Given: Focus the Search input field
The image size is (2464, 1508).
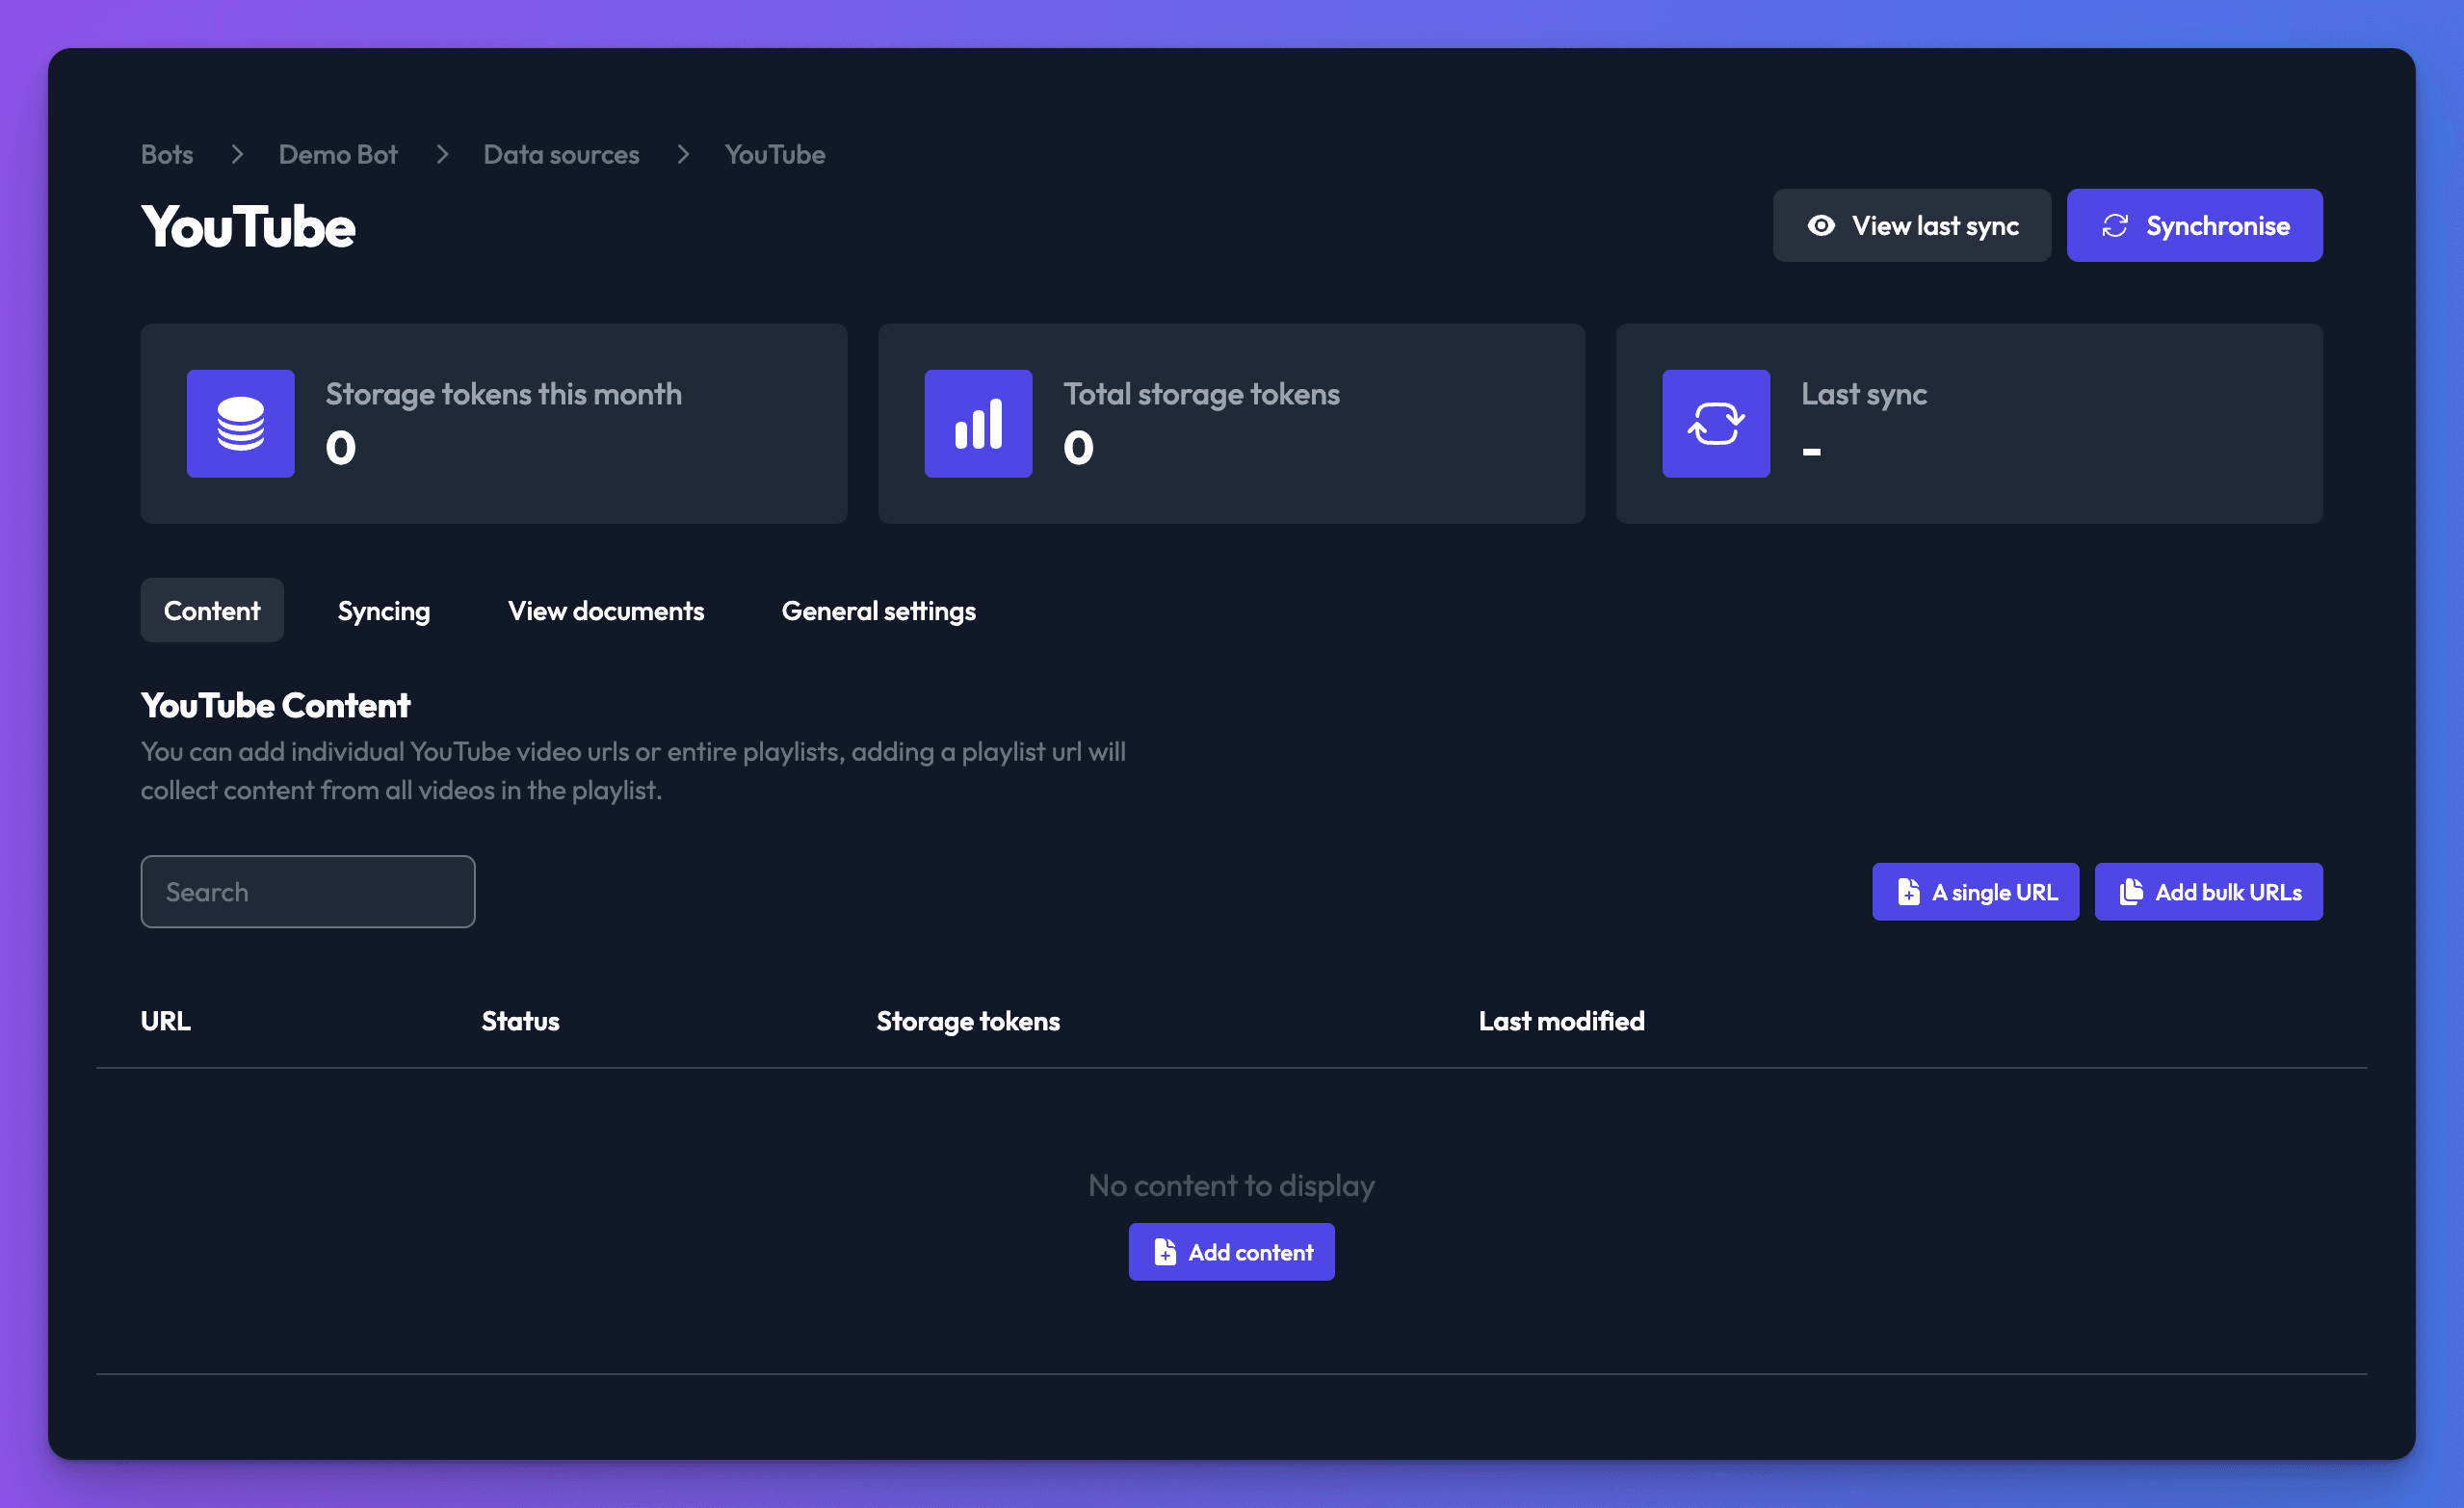Looking at the screenshot, I should click(308, 891).
